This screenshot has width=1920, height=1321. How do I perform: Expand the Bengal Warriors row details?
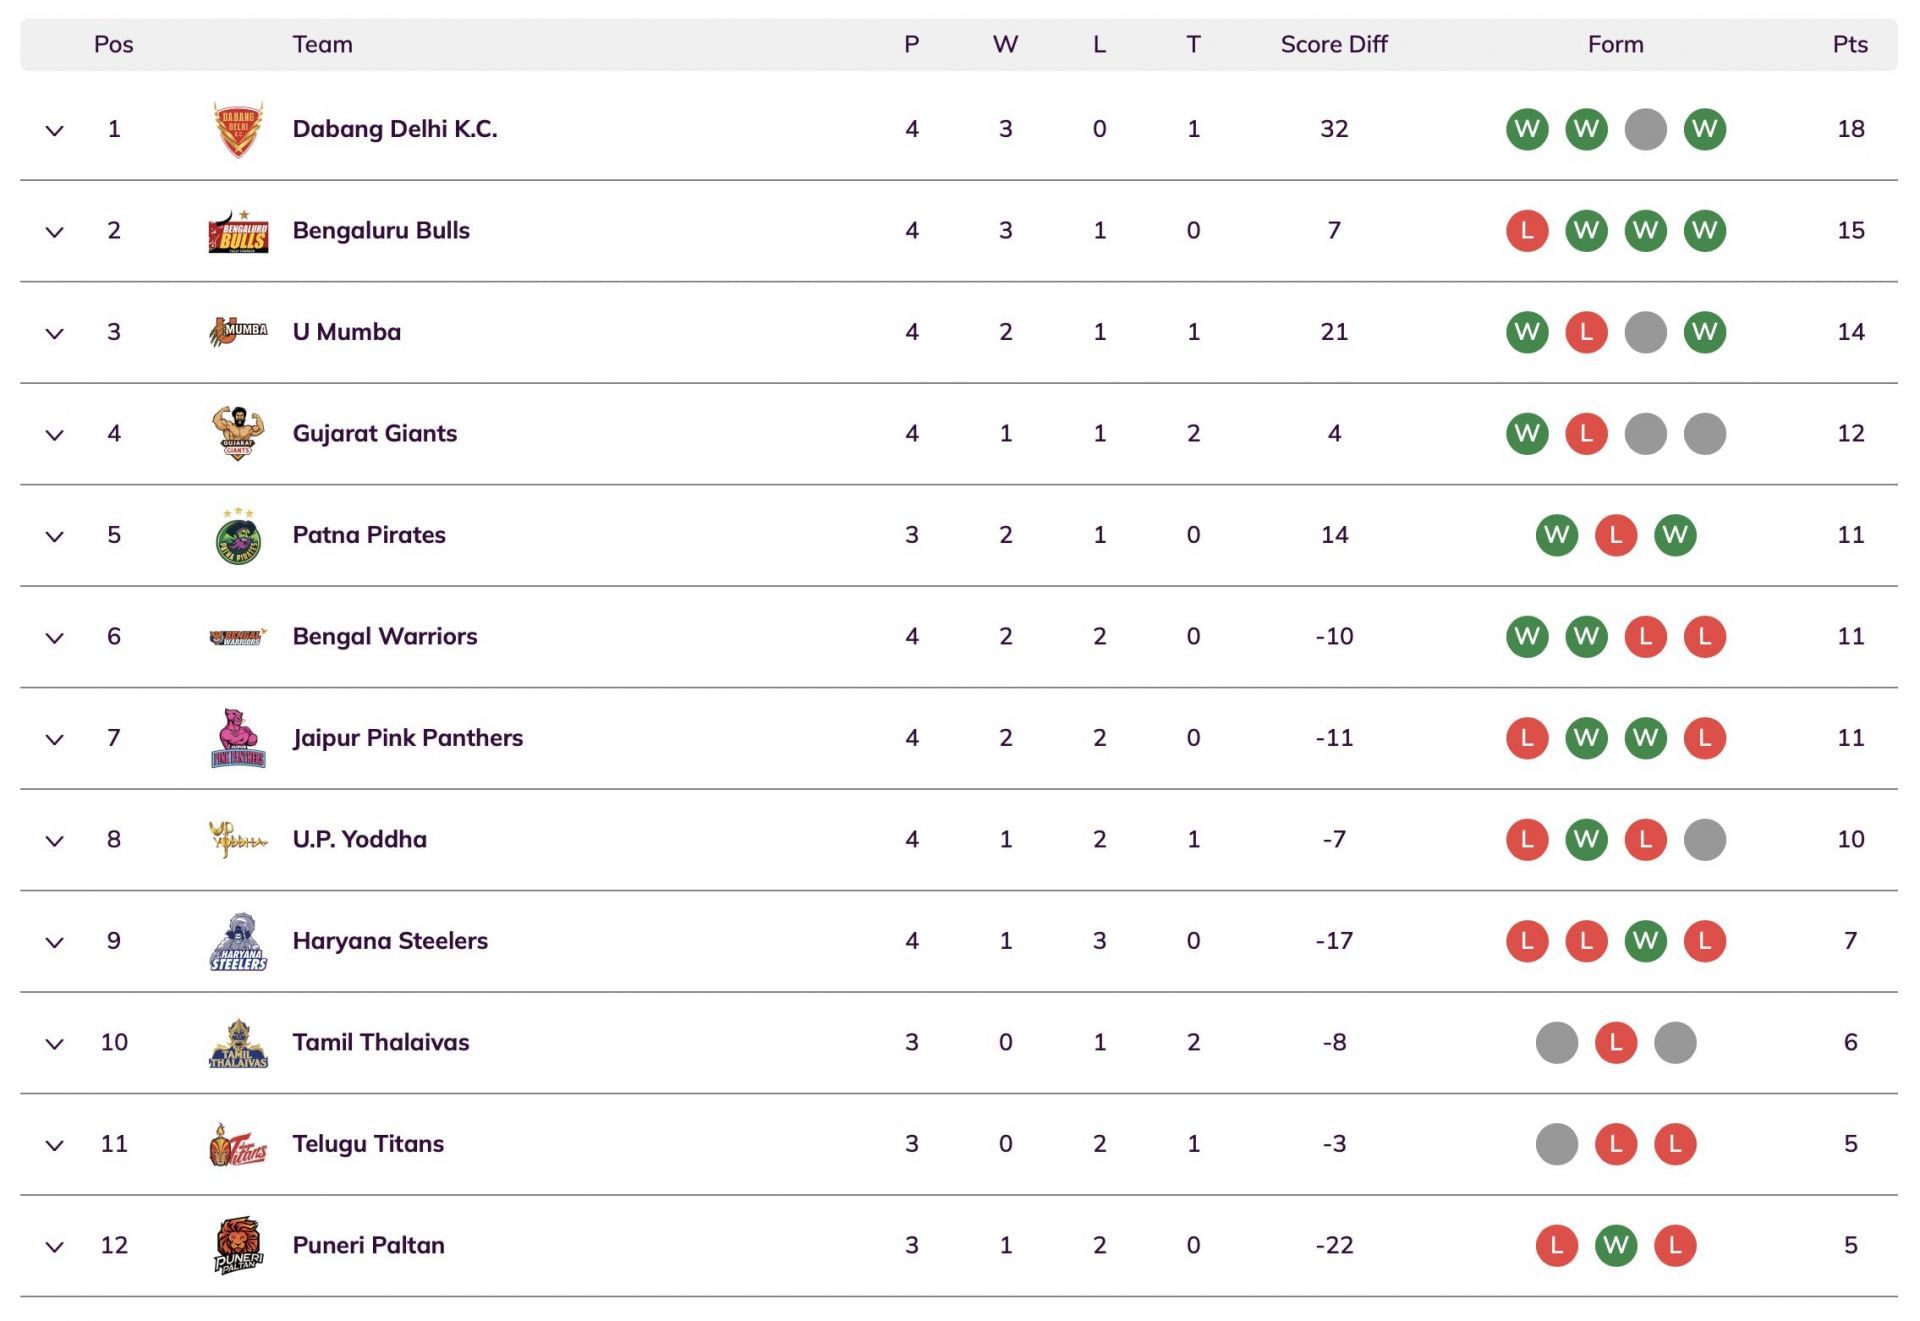pyautogui.click(x=55, y=638)
